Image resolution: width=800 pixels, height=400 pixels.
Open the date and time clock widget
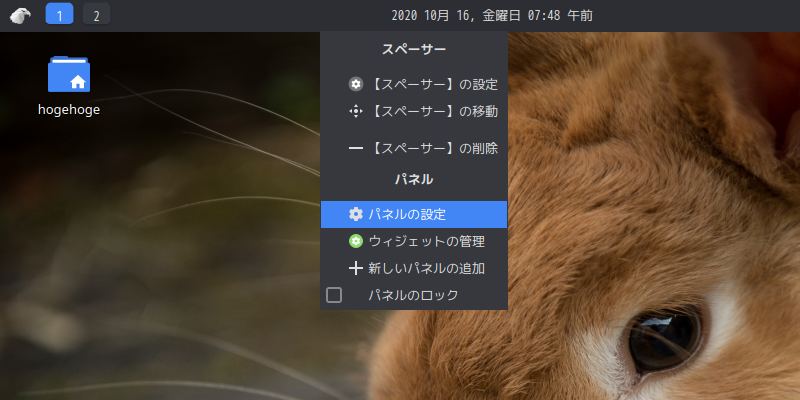click(x=492, y=16)
